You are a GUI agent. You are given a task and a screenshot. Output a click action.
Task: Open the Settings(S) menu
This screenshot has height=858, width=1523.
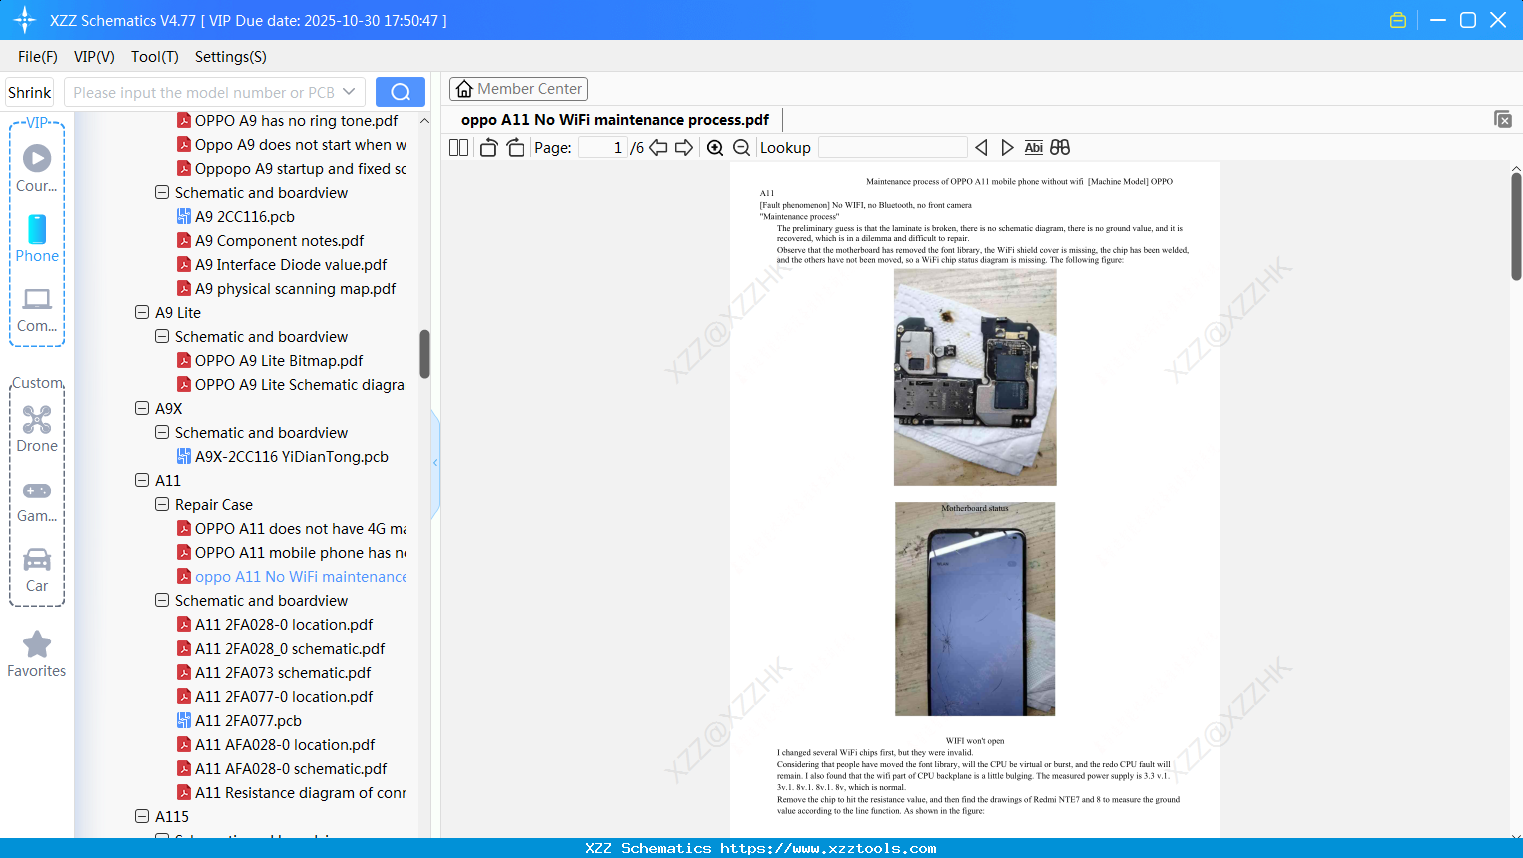[x=231, y=57]
